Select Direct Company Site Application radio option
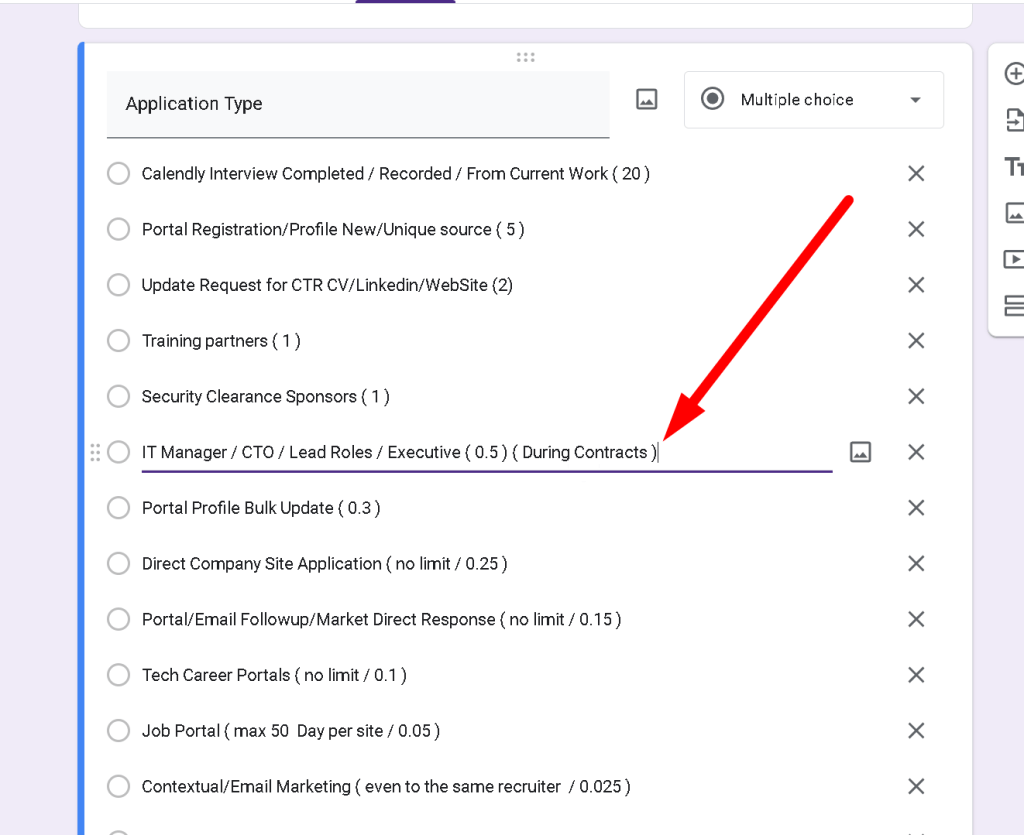1024x835 pixels. pyautogui.click(x=118, y=563)
